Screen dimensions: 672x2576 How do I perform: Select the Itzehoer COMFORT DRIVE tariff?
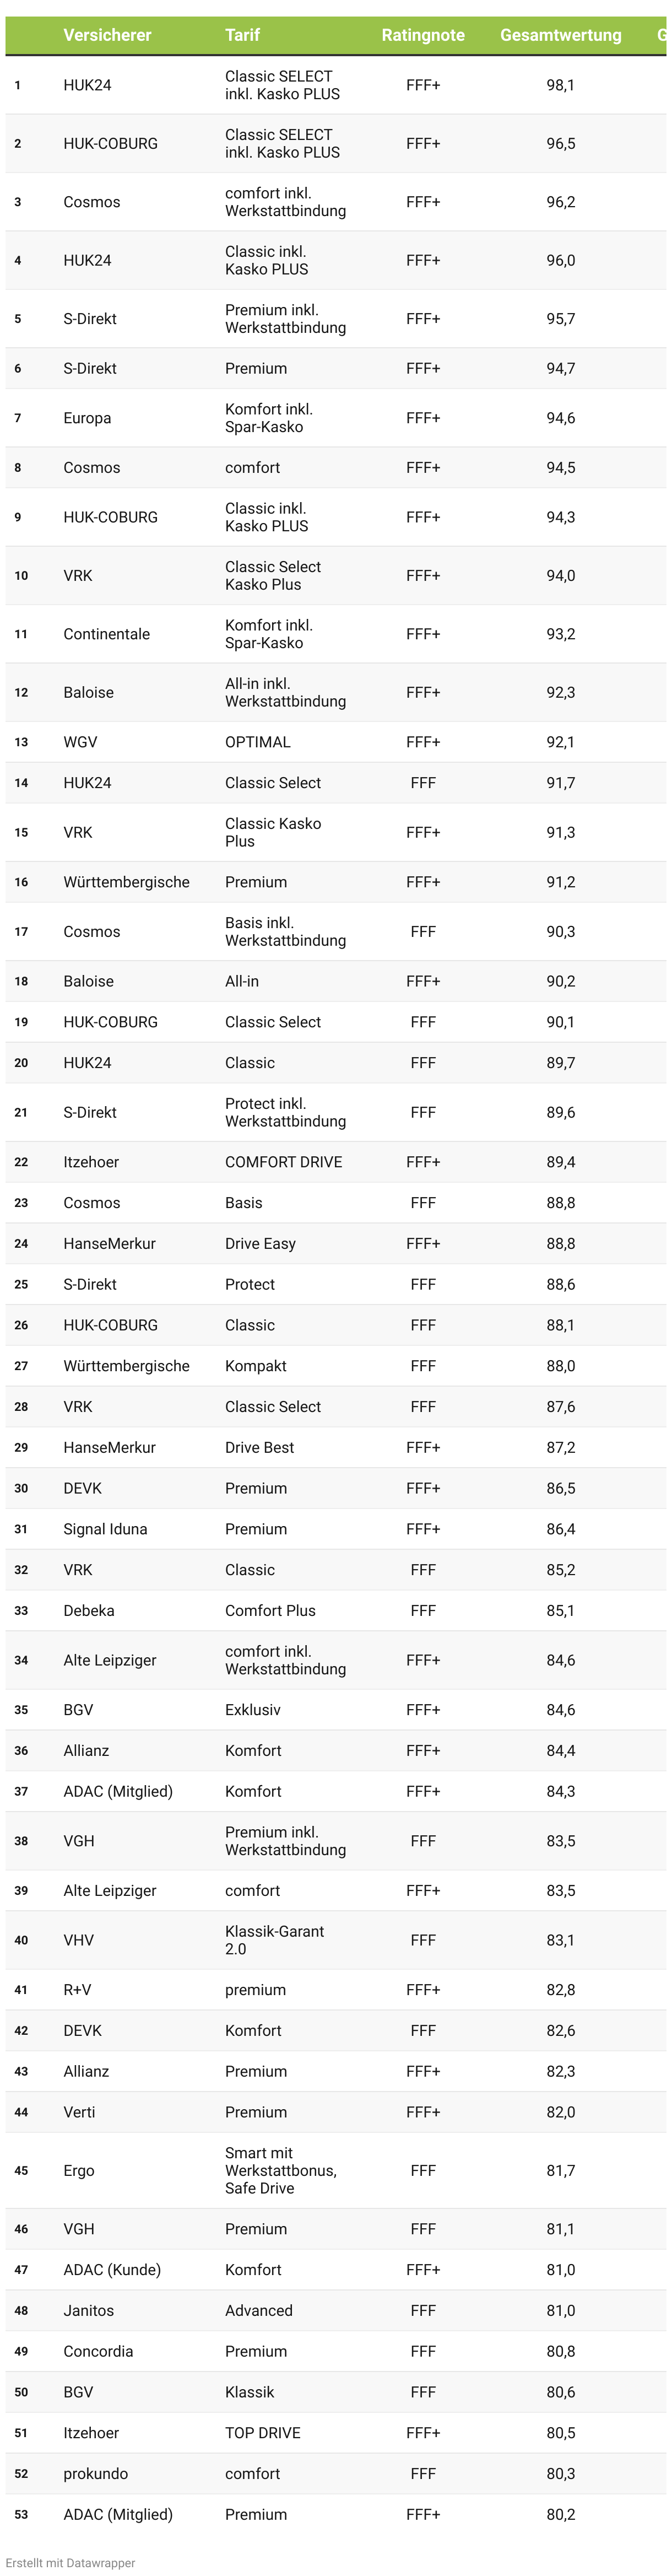pos(283,1162)
